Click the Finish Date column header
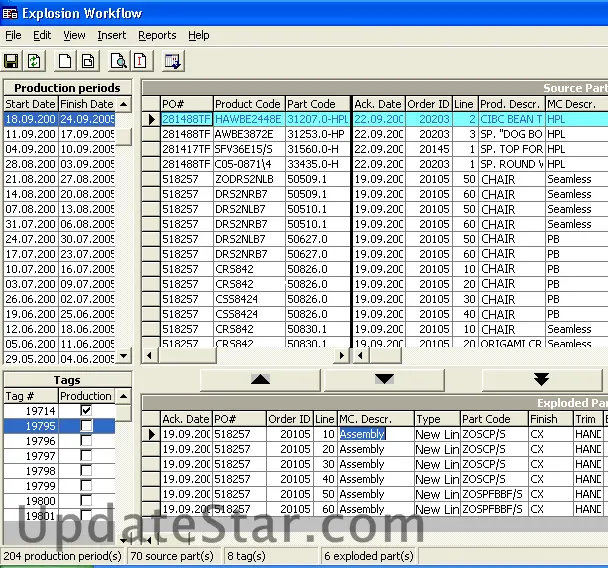Image resolution: width=608 pixels, height=568 pixels. [87, 104]
